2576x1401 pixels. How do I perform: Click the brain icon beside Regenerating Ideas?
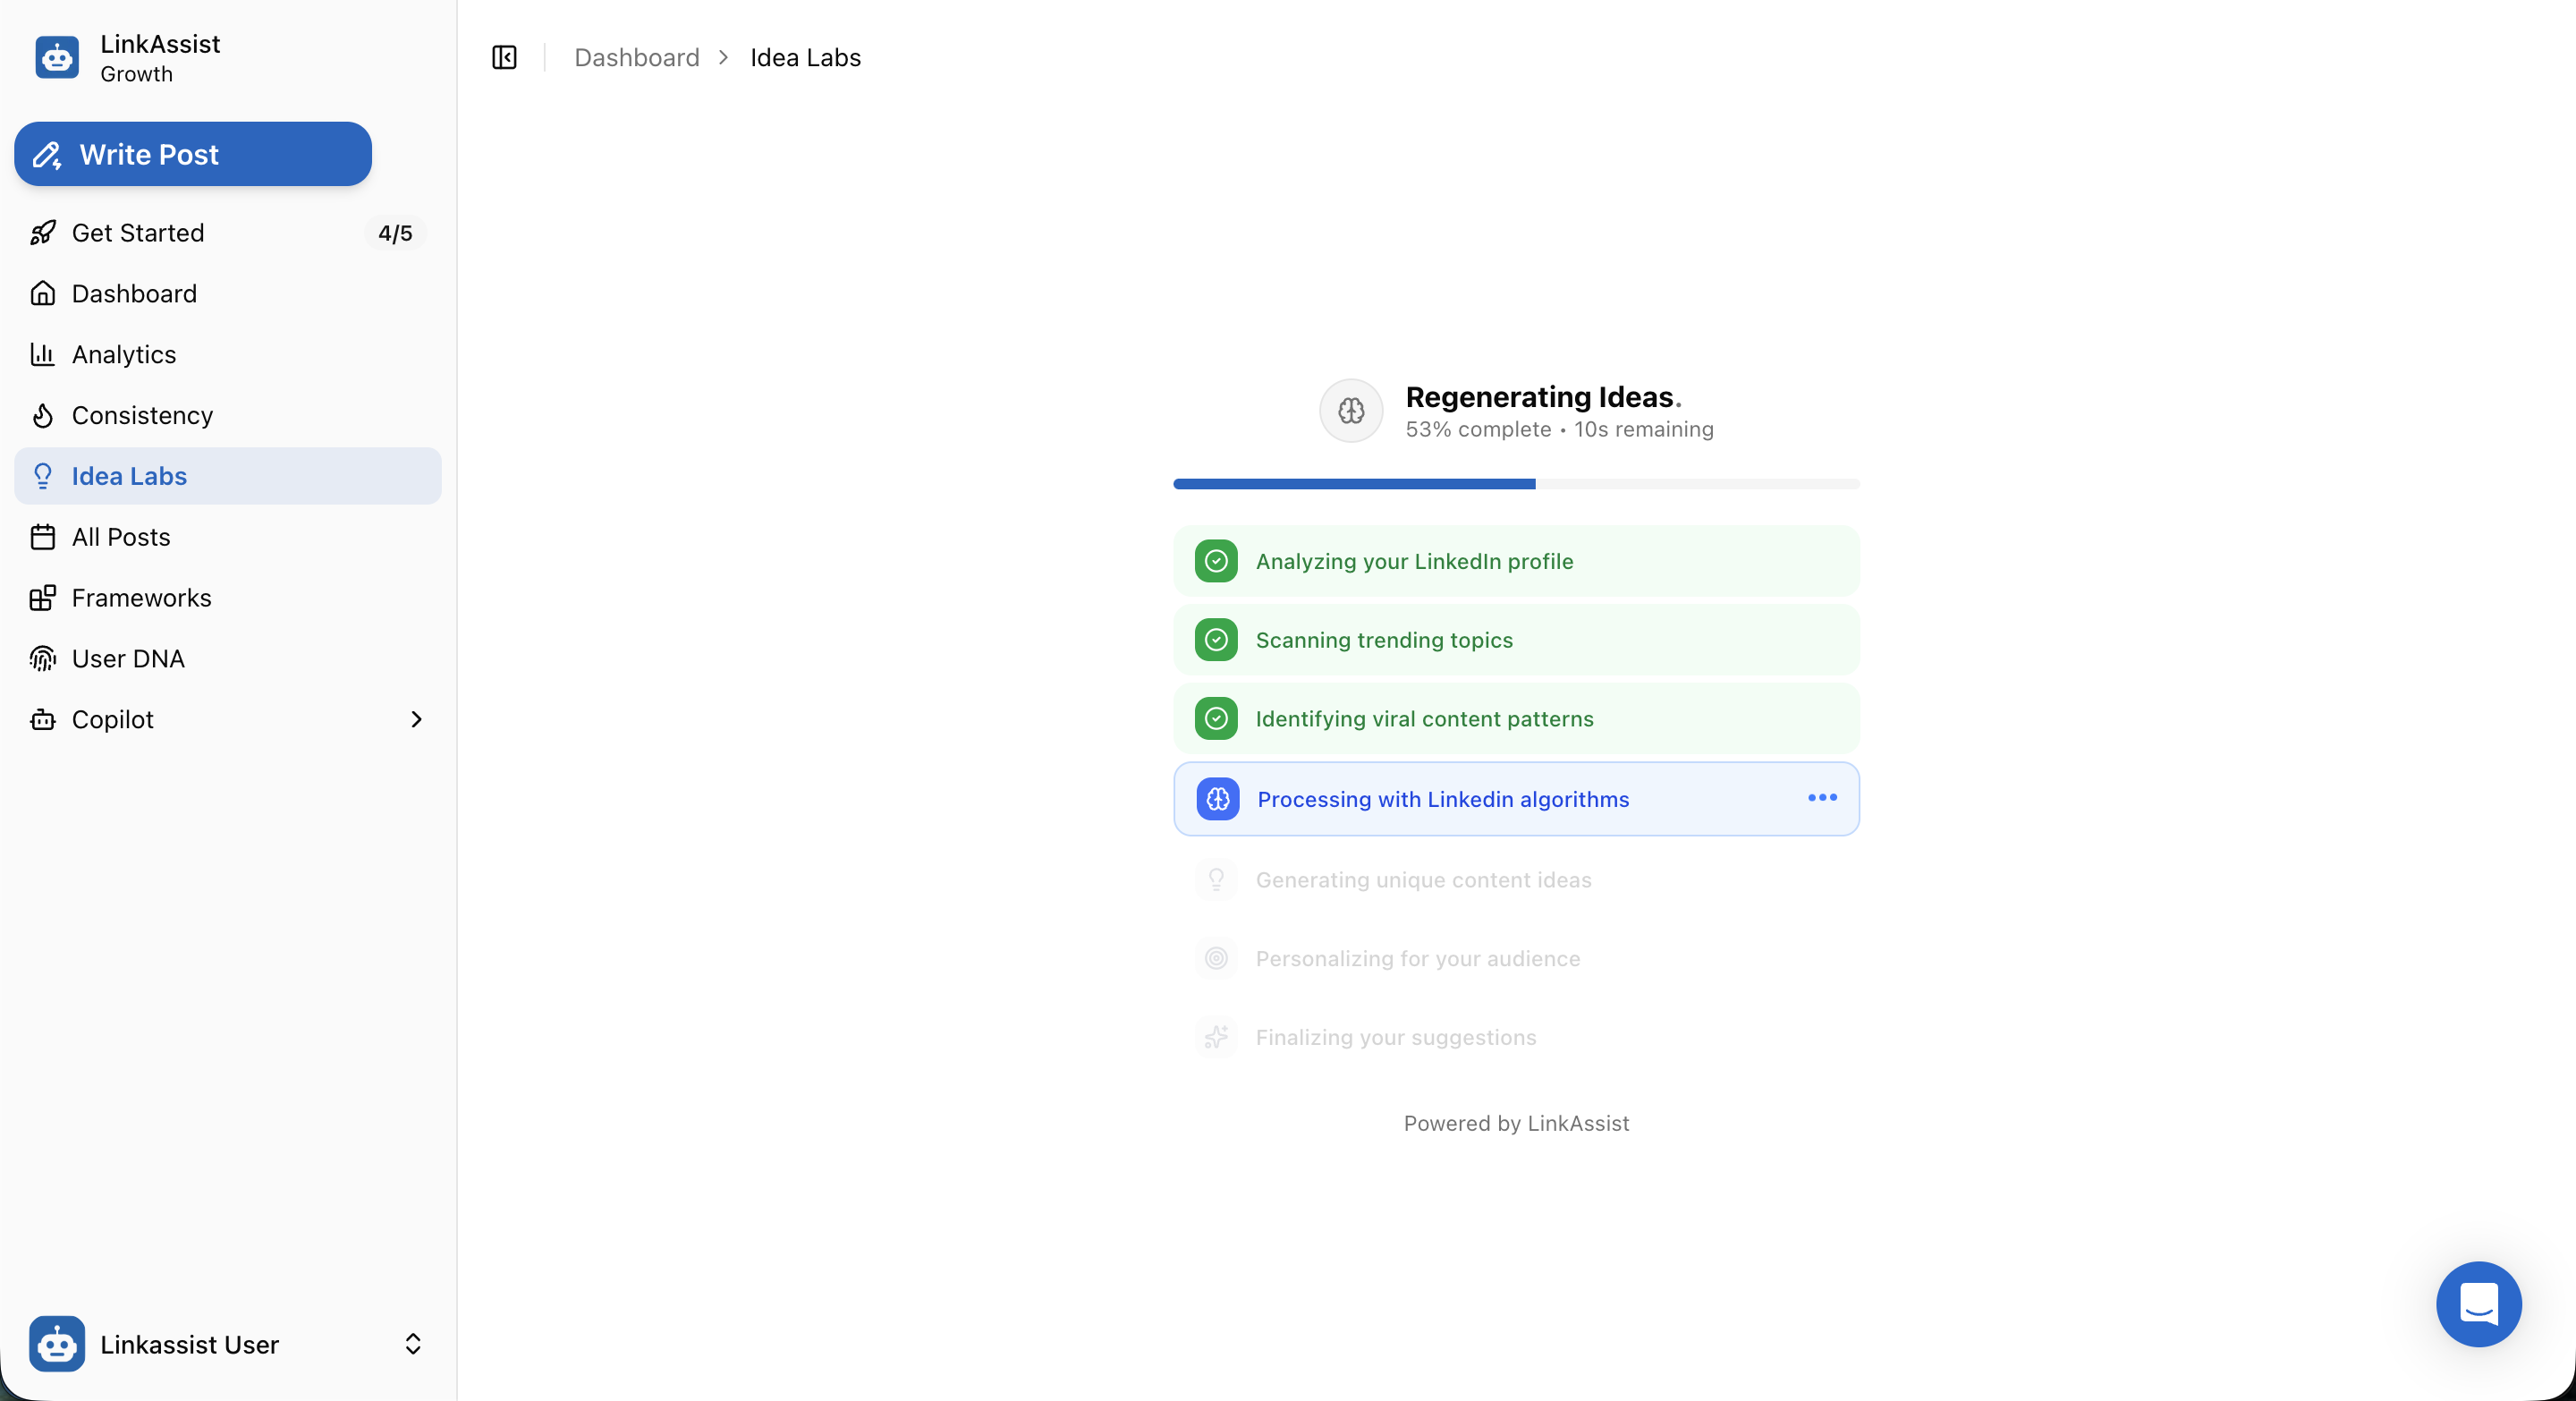click(x=1351, y=411)
